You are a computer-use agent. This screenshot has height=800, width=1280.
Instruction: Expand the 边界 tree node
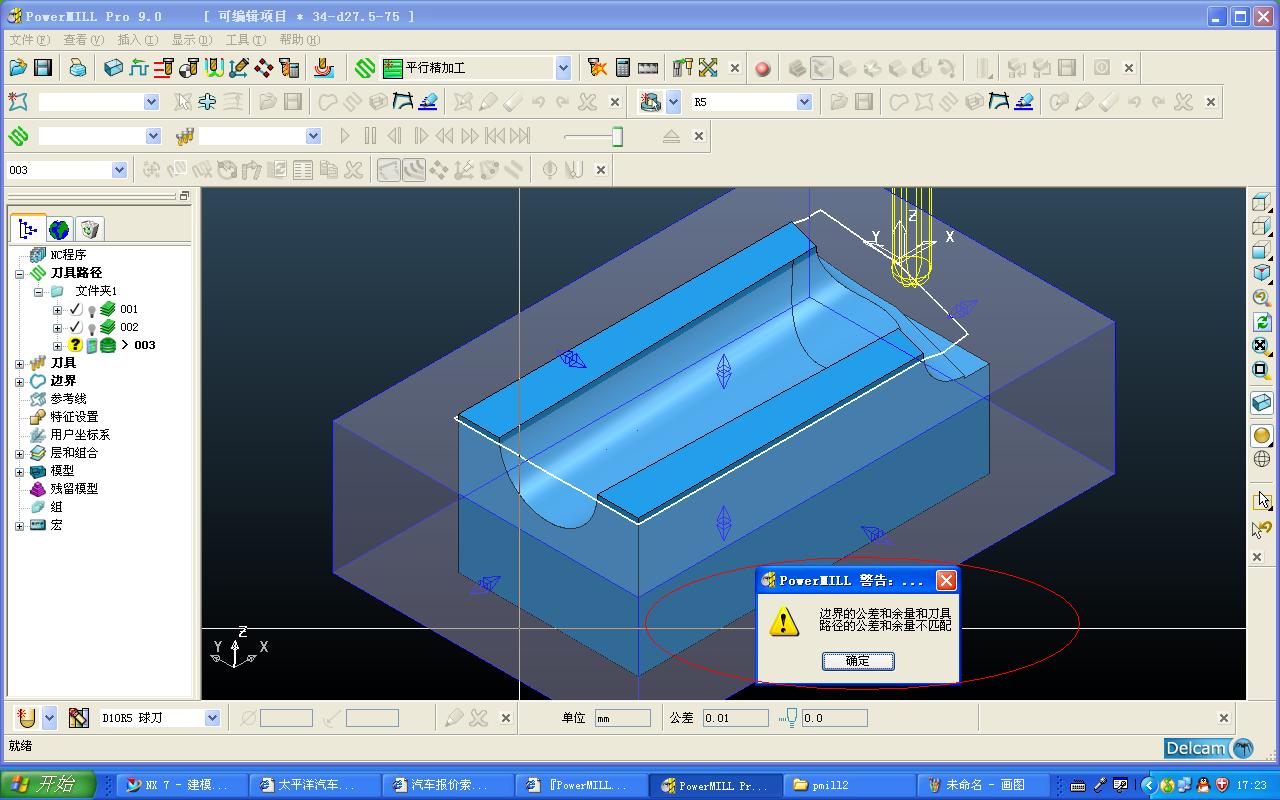click(19, 381)
